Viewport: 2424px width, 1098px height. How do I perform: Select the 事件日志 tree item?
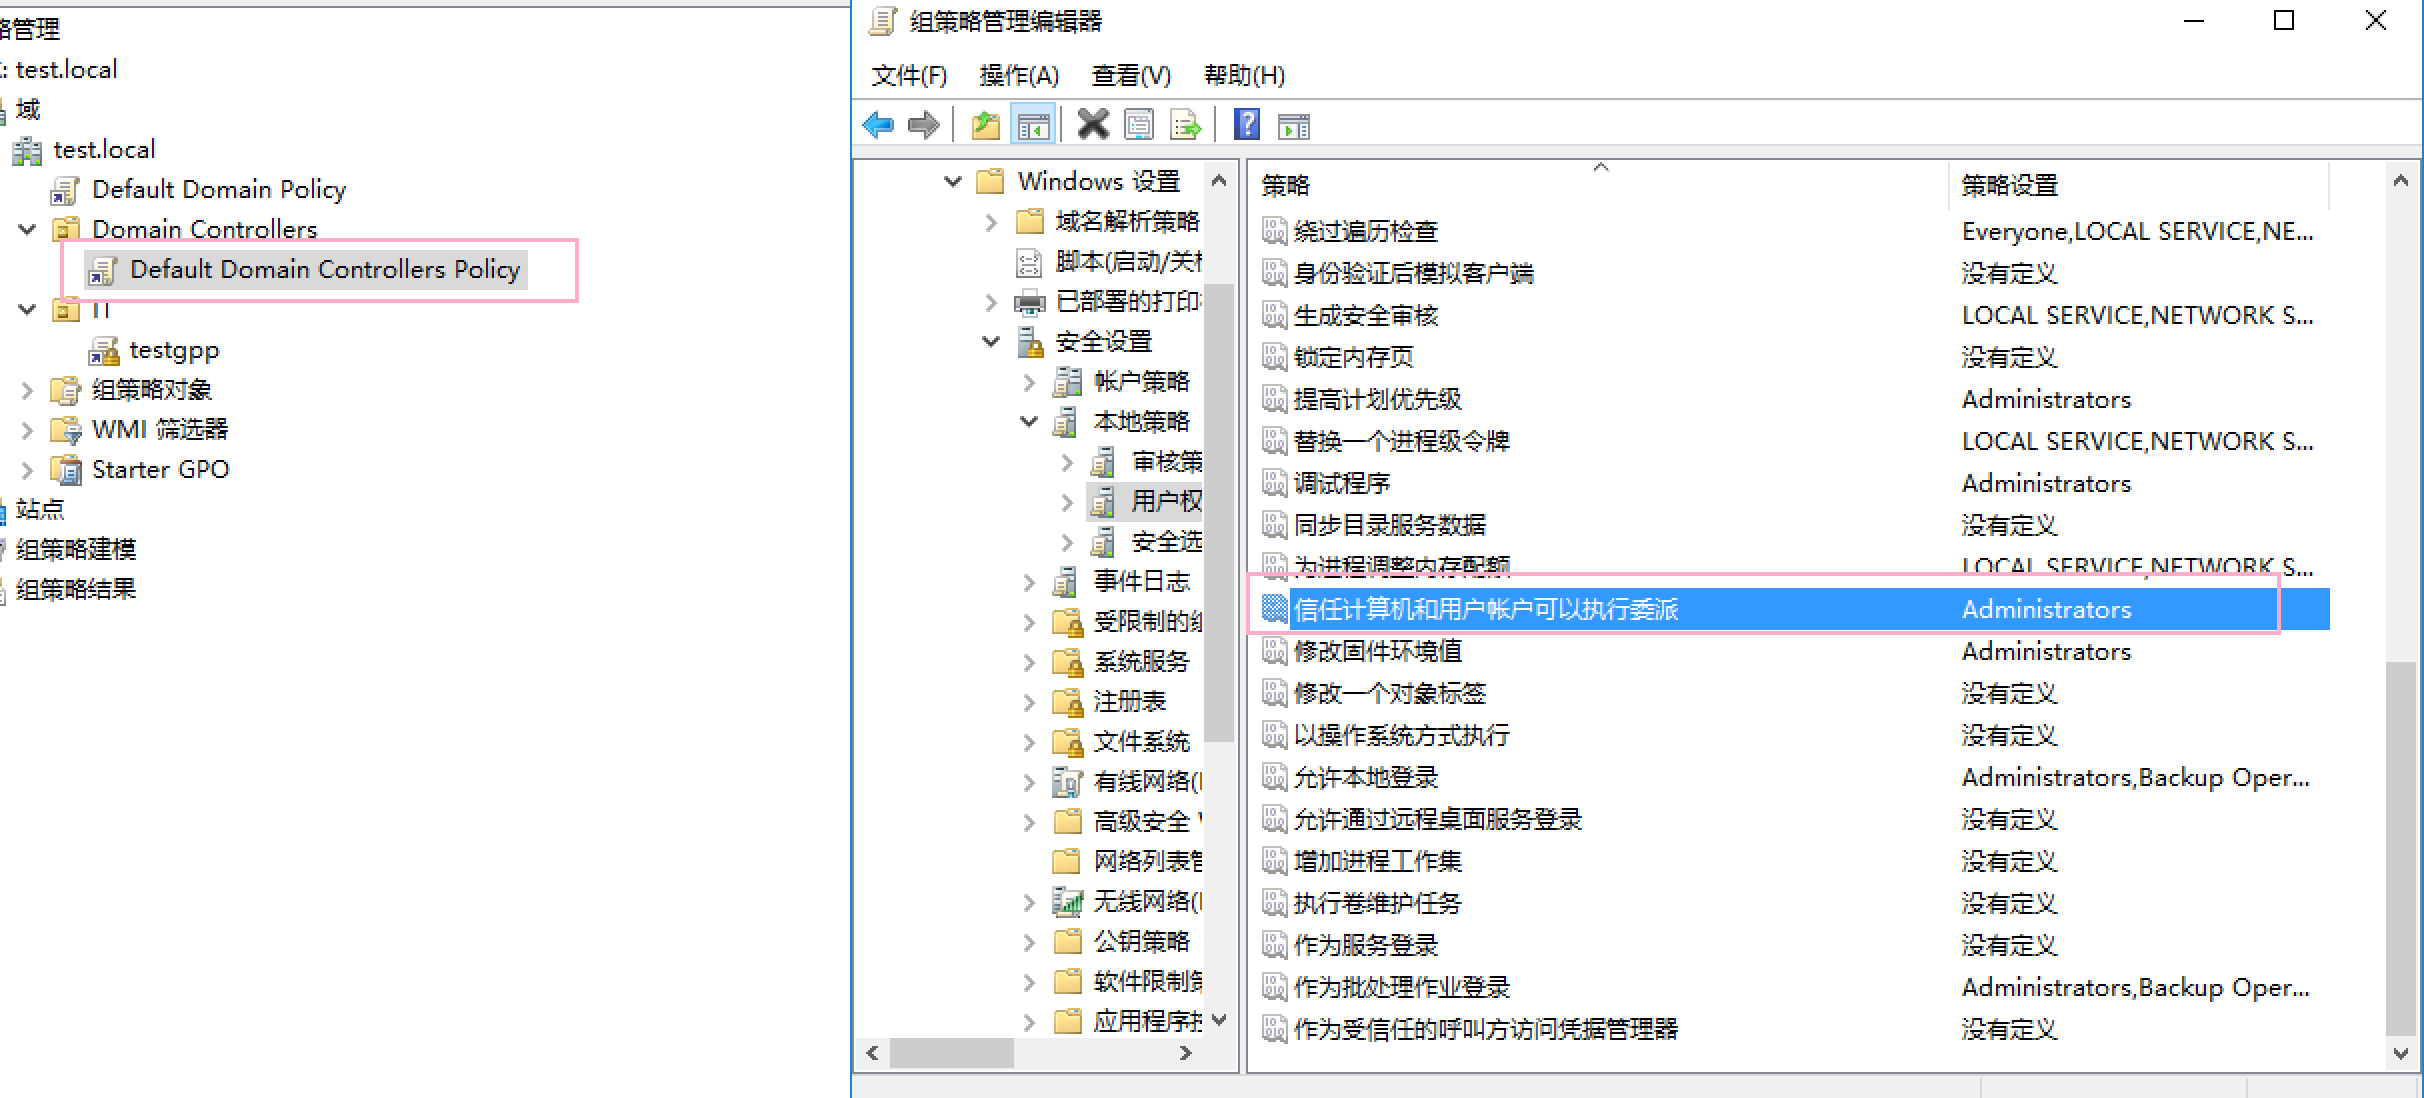(1140, 582)
